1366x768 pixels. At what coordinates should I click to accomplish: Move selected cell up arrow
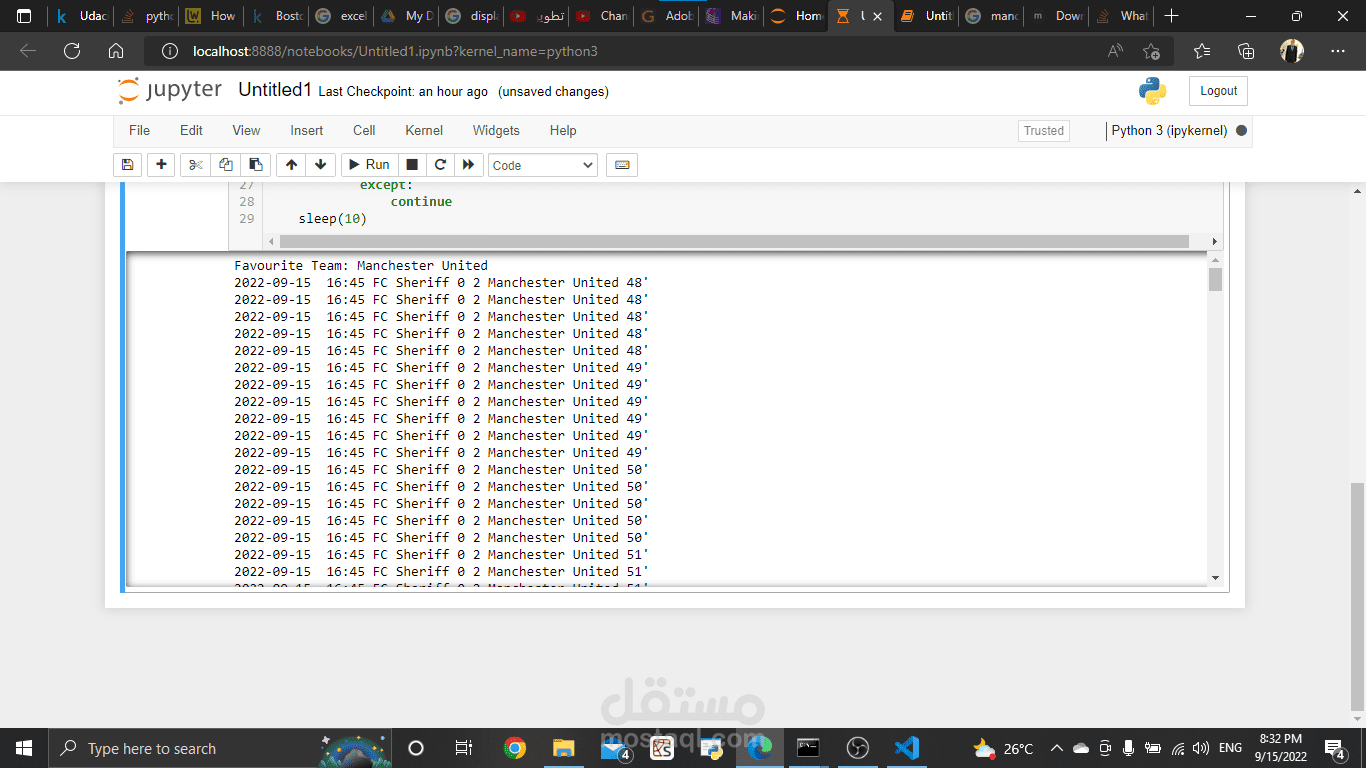[x=291, y=165]
